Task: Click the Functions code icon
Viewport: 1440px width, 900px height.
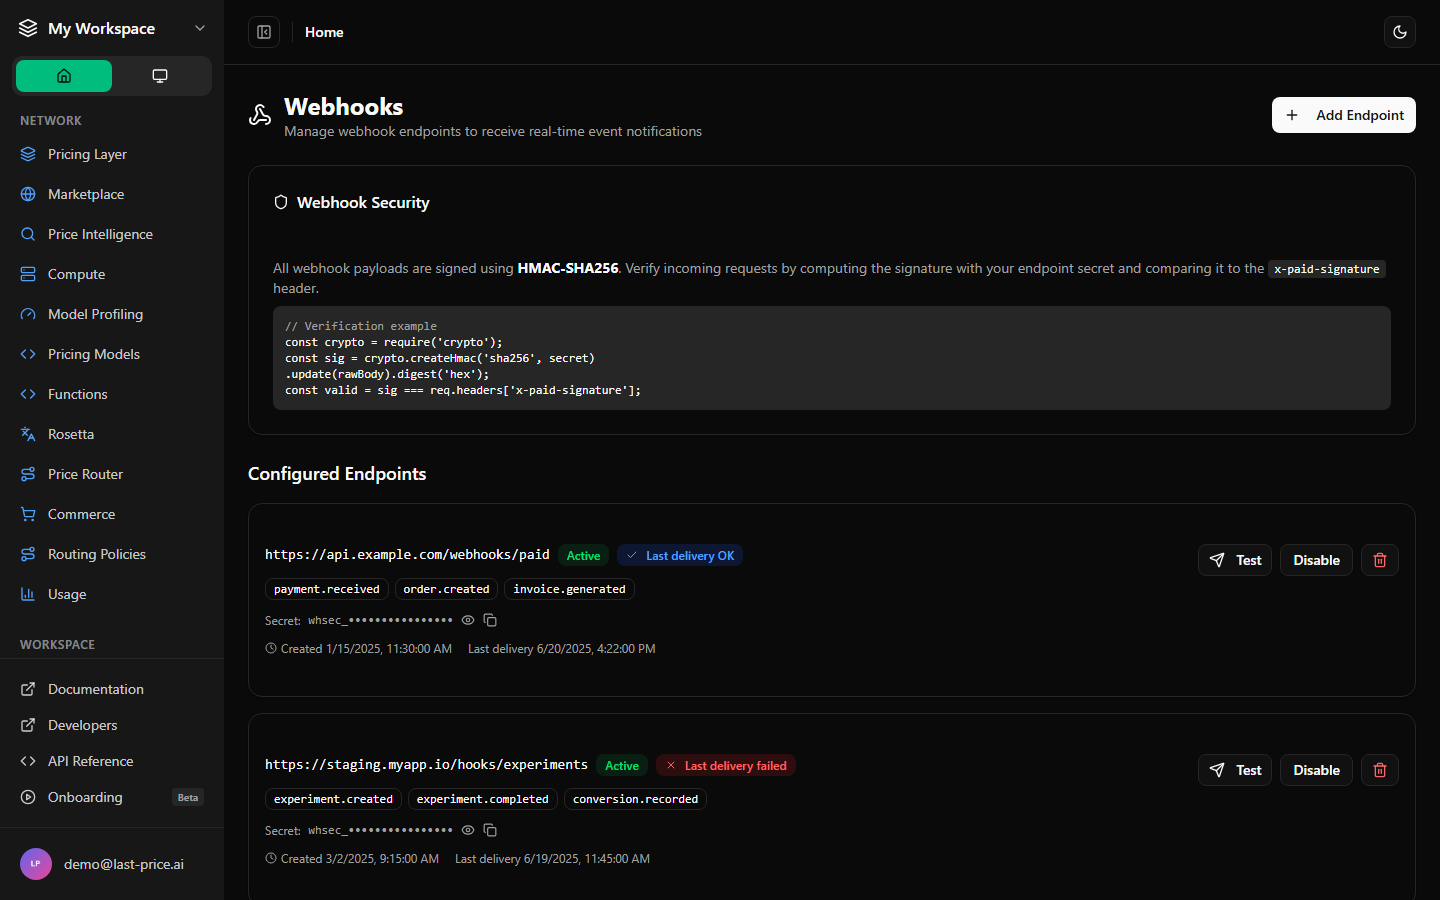Action: 28,394
